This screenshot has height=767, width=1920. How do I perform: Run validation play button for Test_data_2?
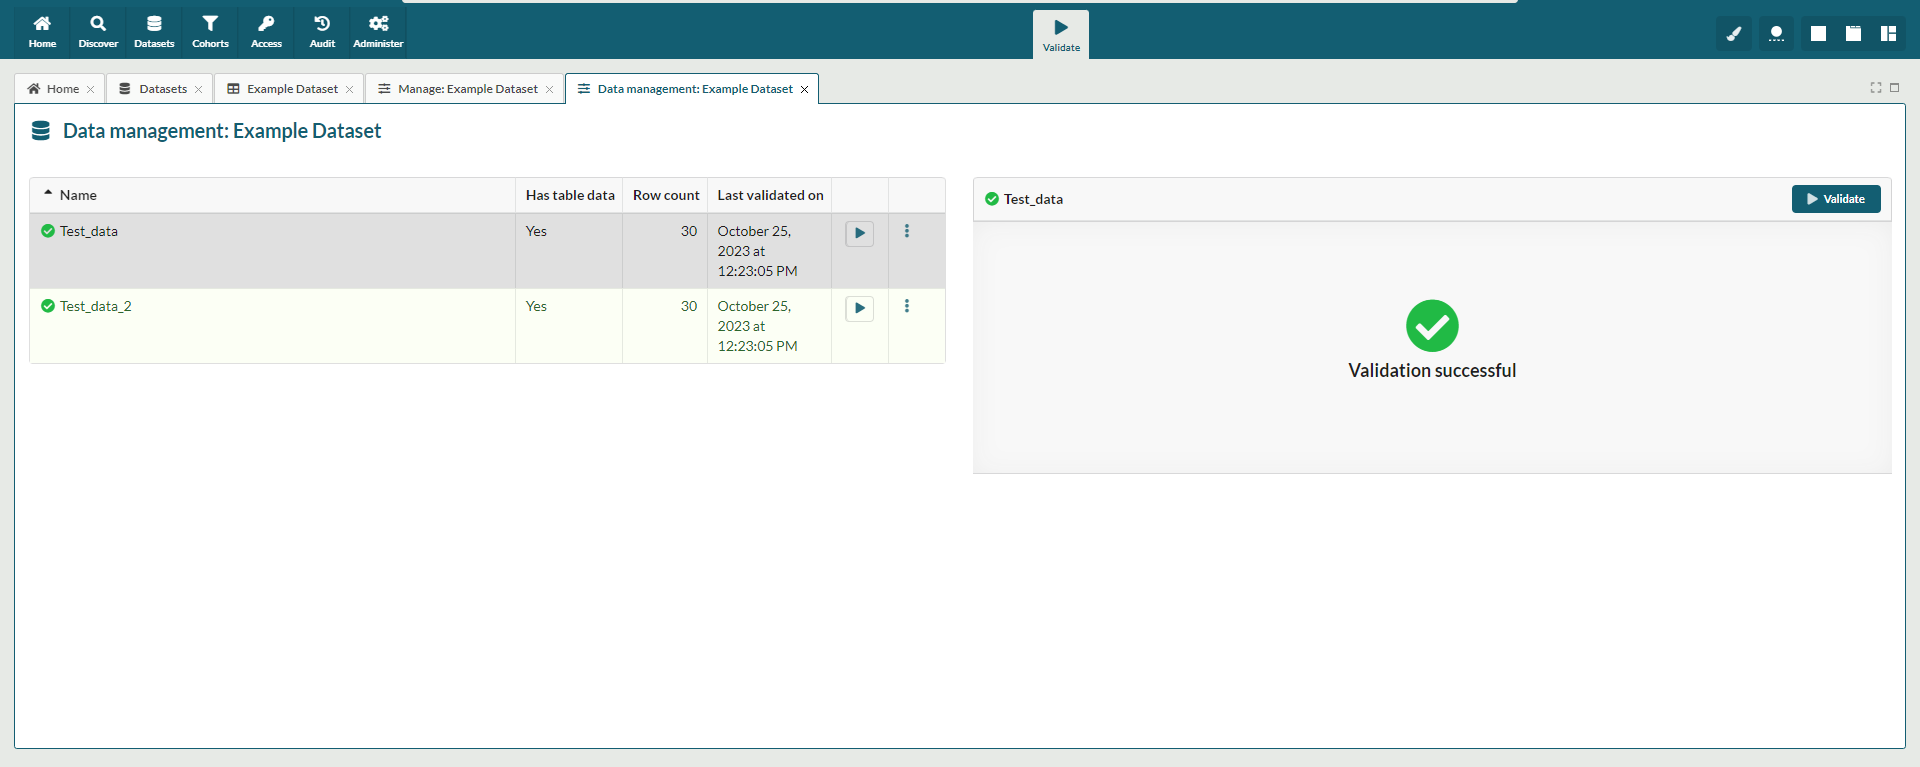coord(860,308)
